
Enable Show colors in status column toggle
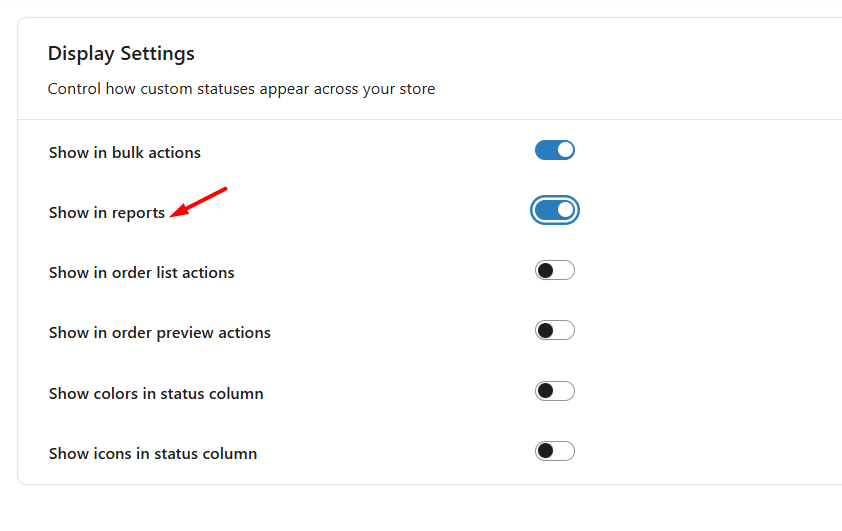(x=555, y=391)
